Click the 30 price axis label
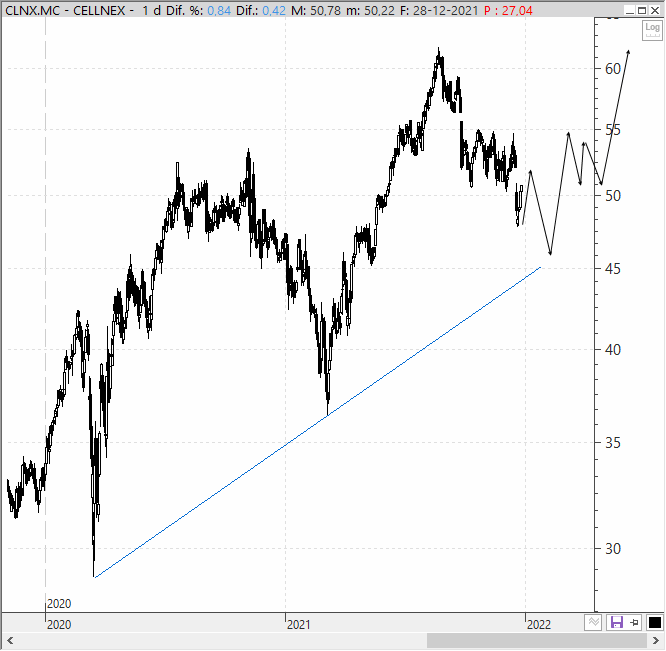666x651 pixels. coord(613,549)
